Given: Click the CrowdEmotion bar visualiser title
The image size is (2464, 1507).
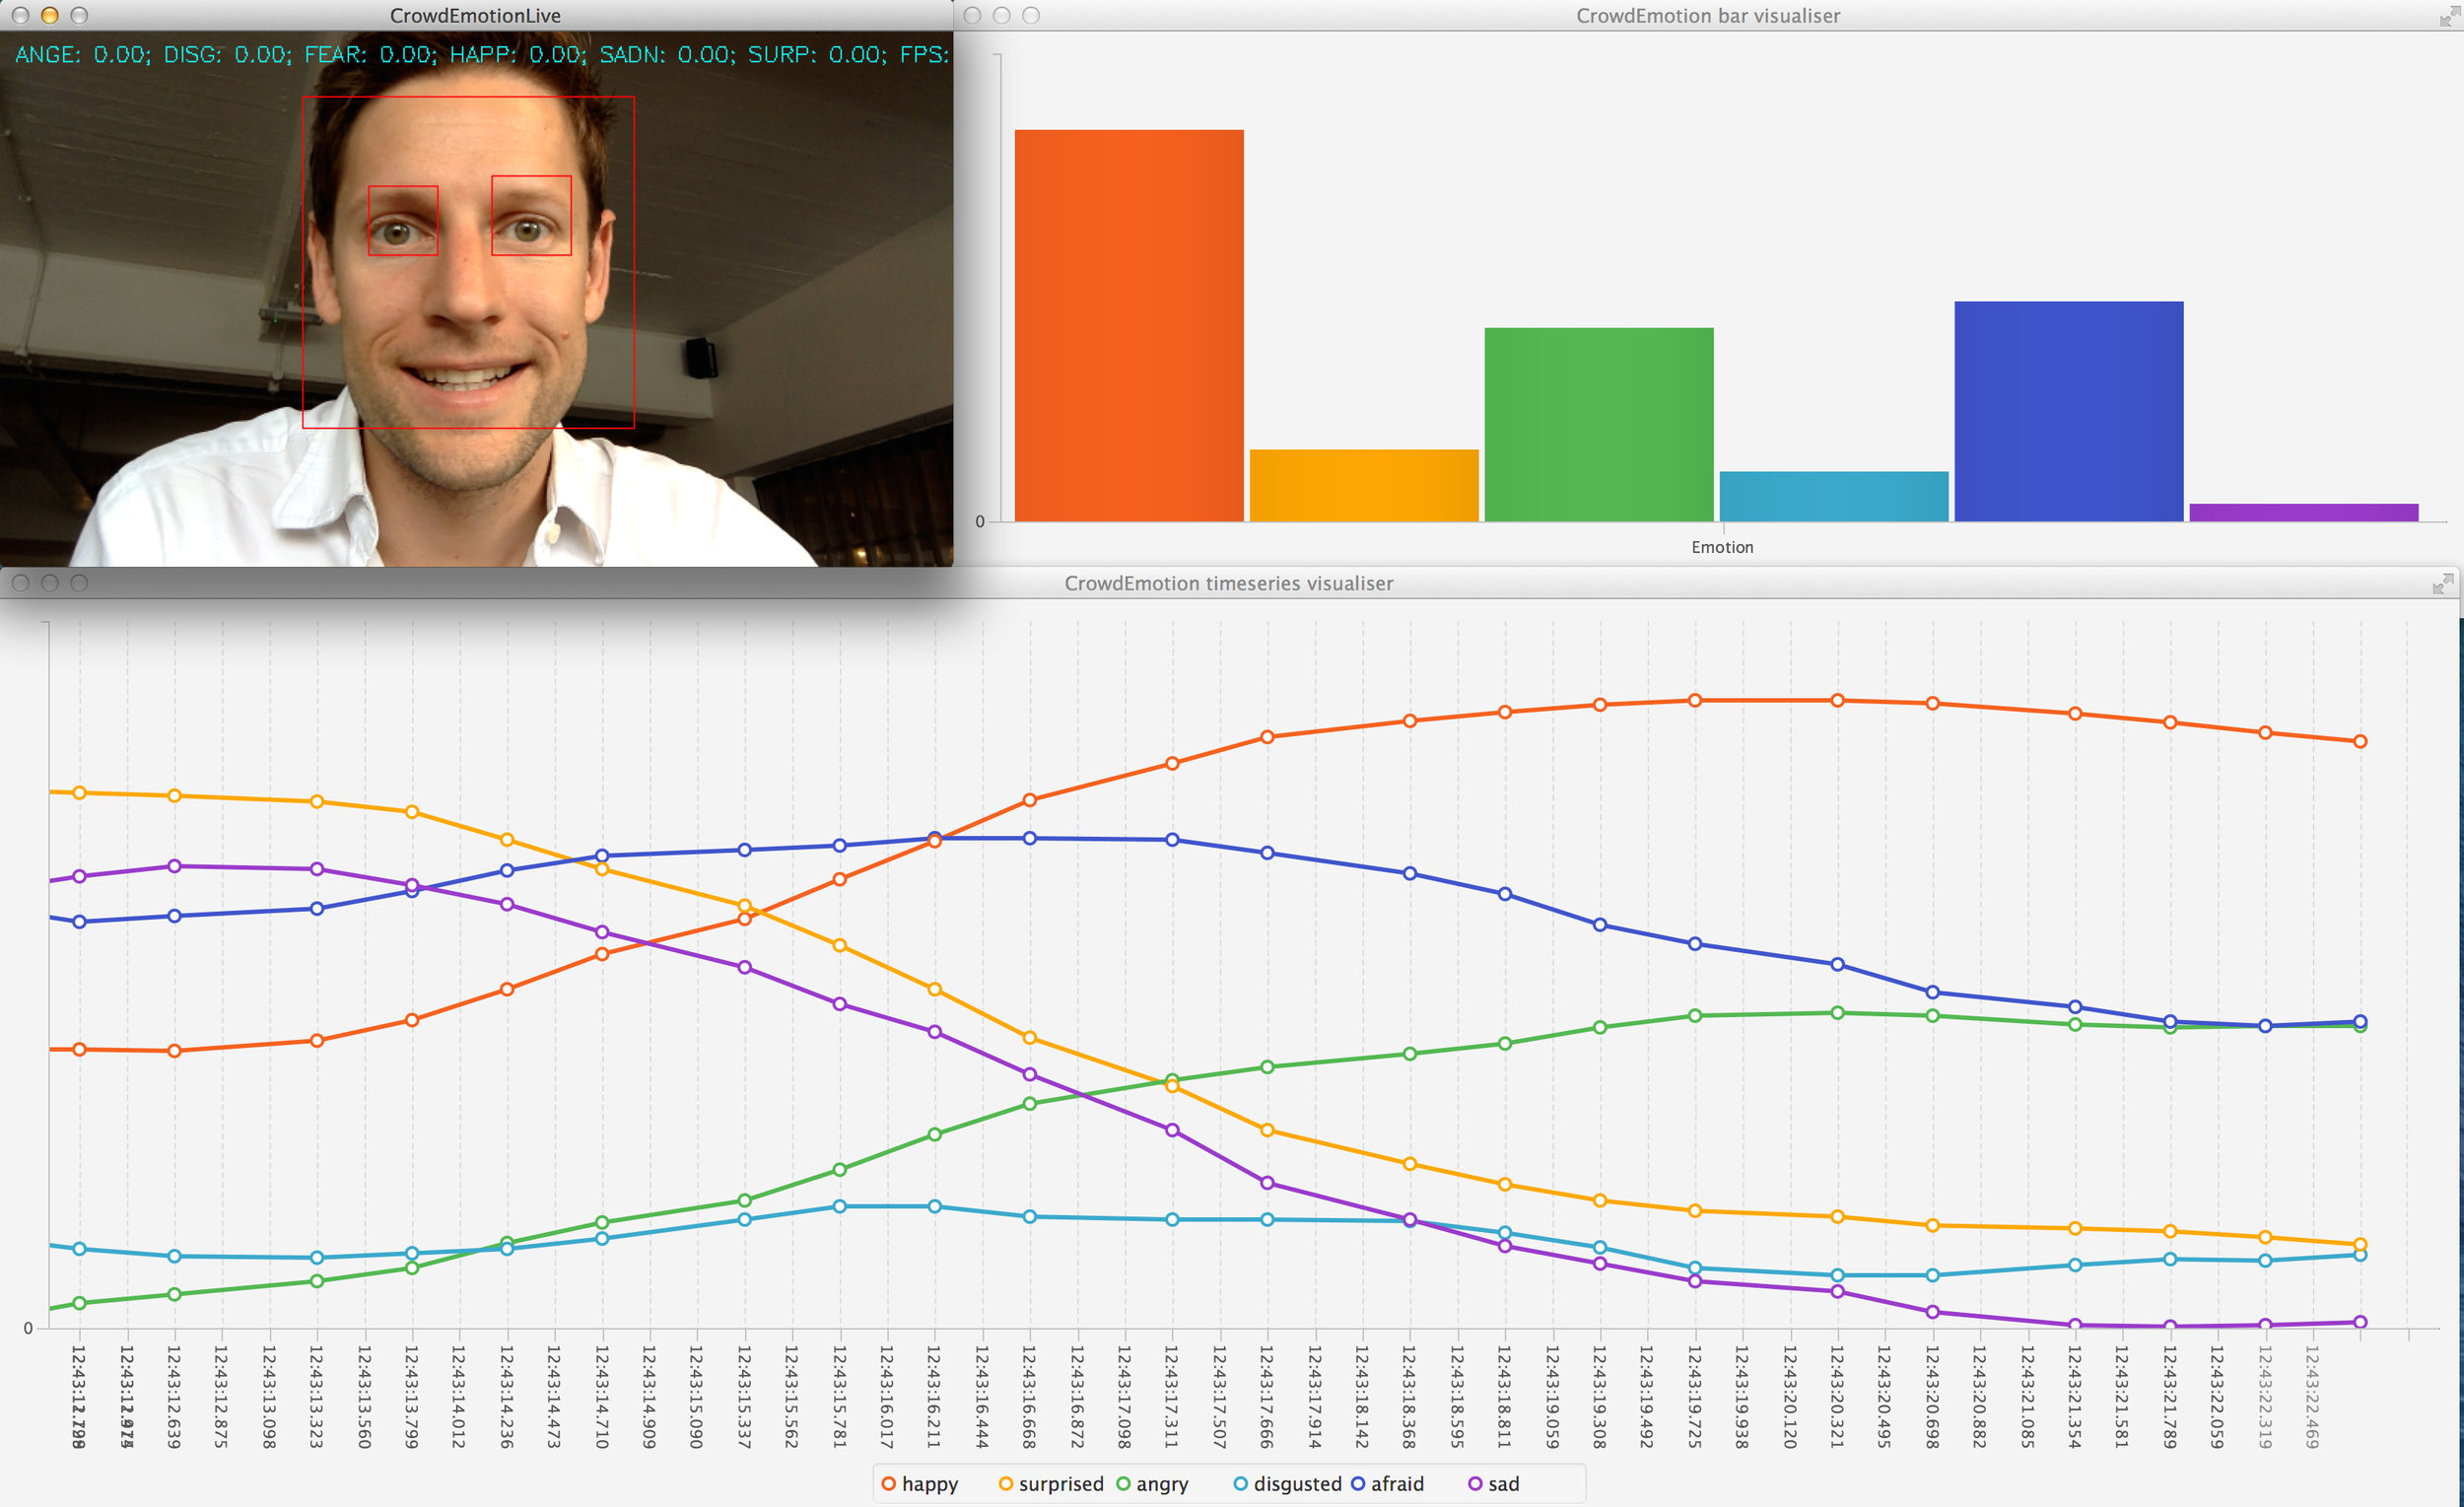Looking at the screenshot, I should point(1708,15).
